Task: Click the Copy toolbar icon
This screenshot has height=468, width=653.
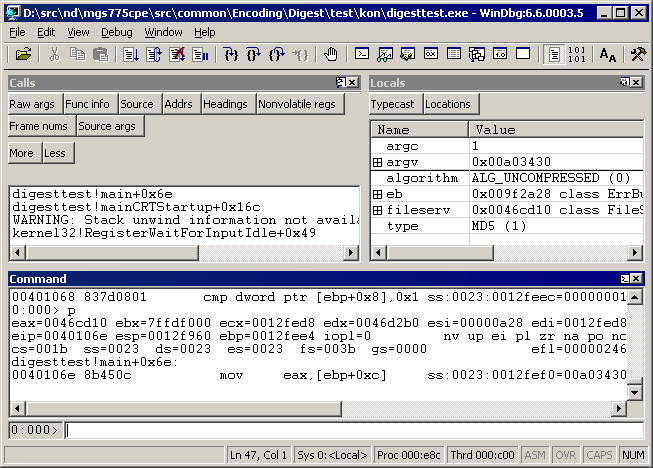Action: (77, 55)
